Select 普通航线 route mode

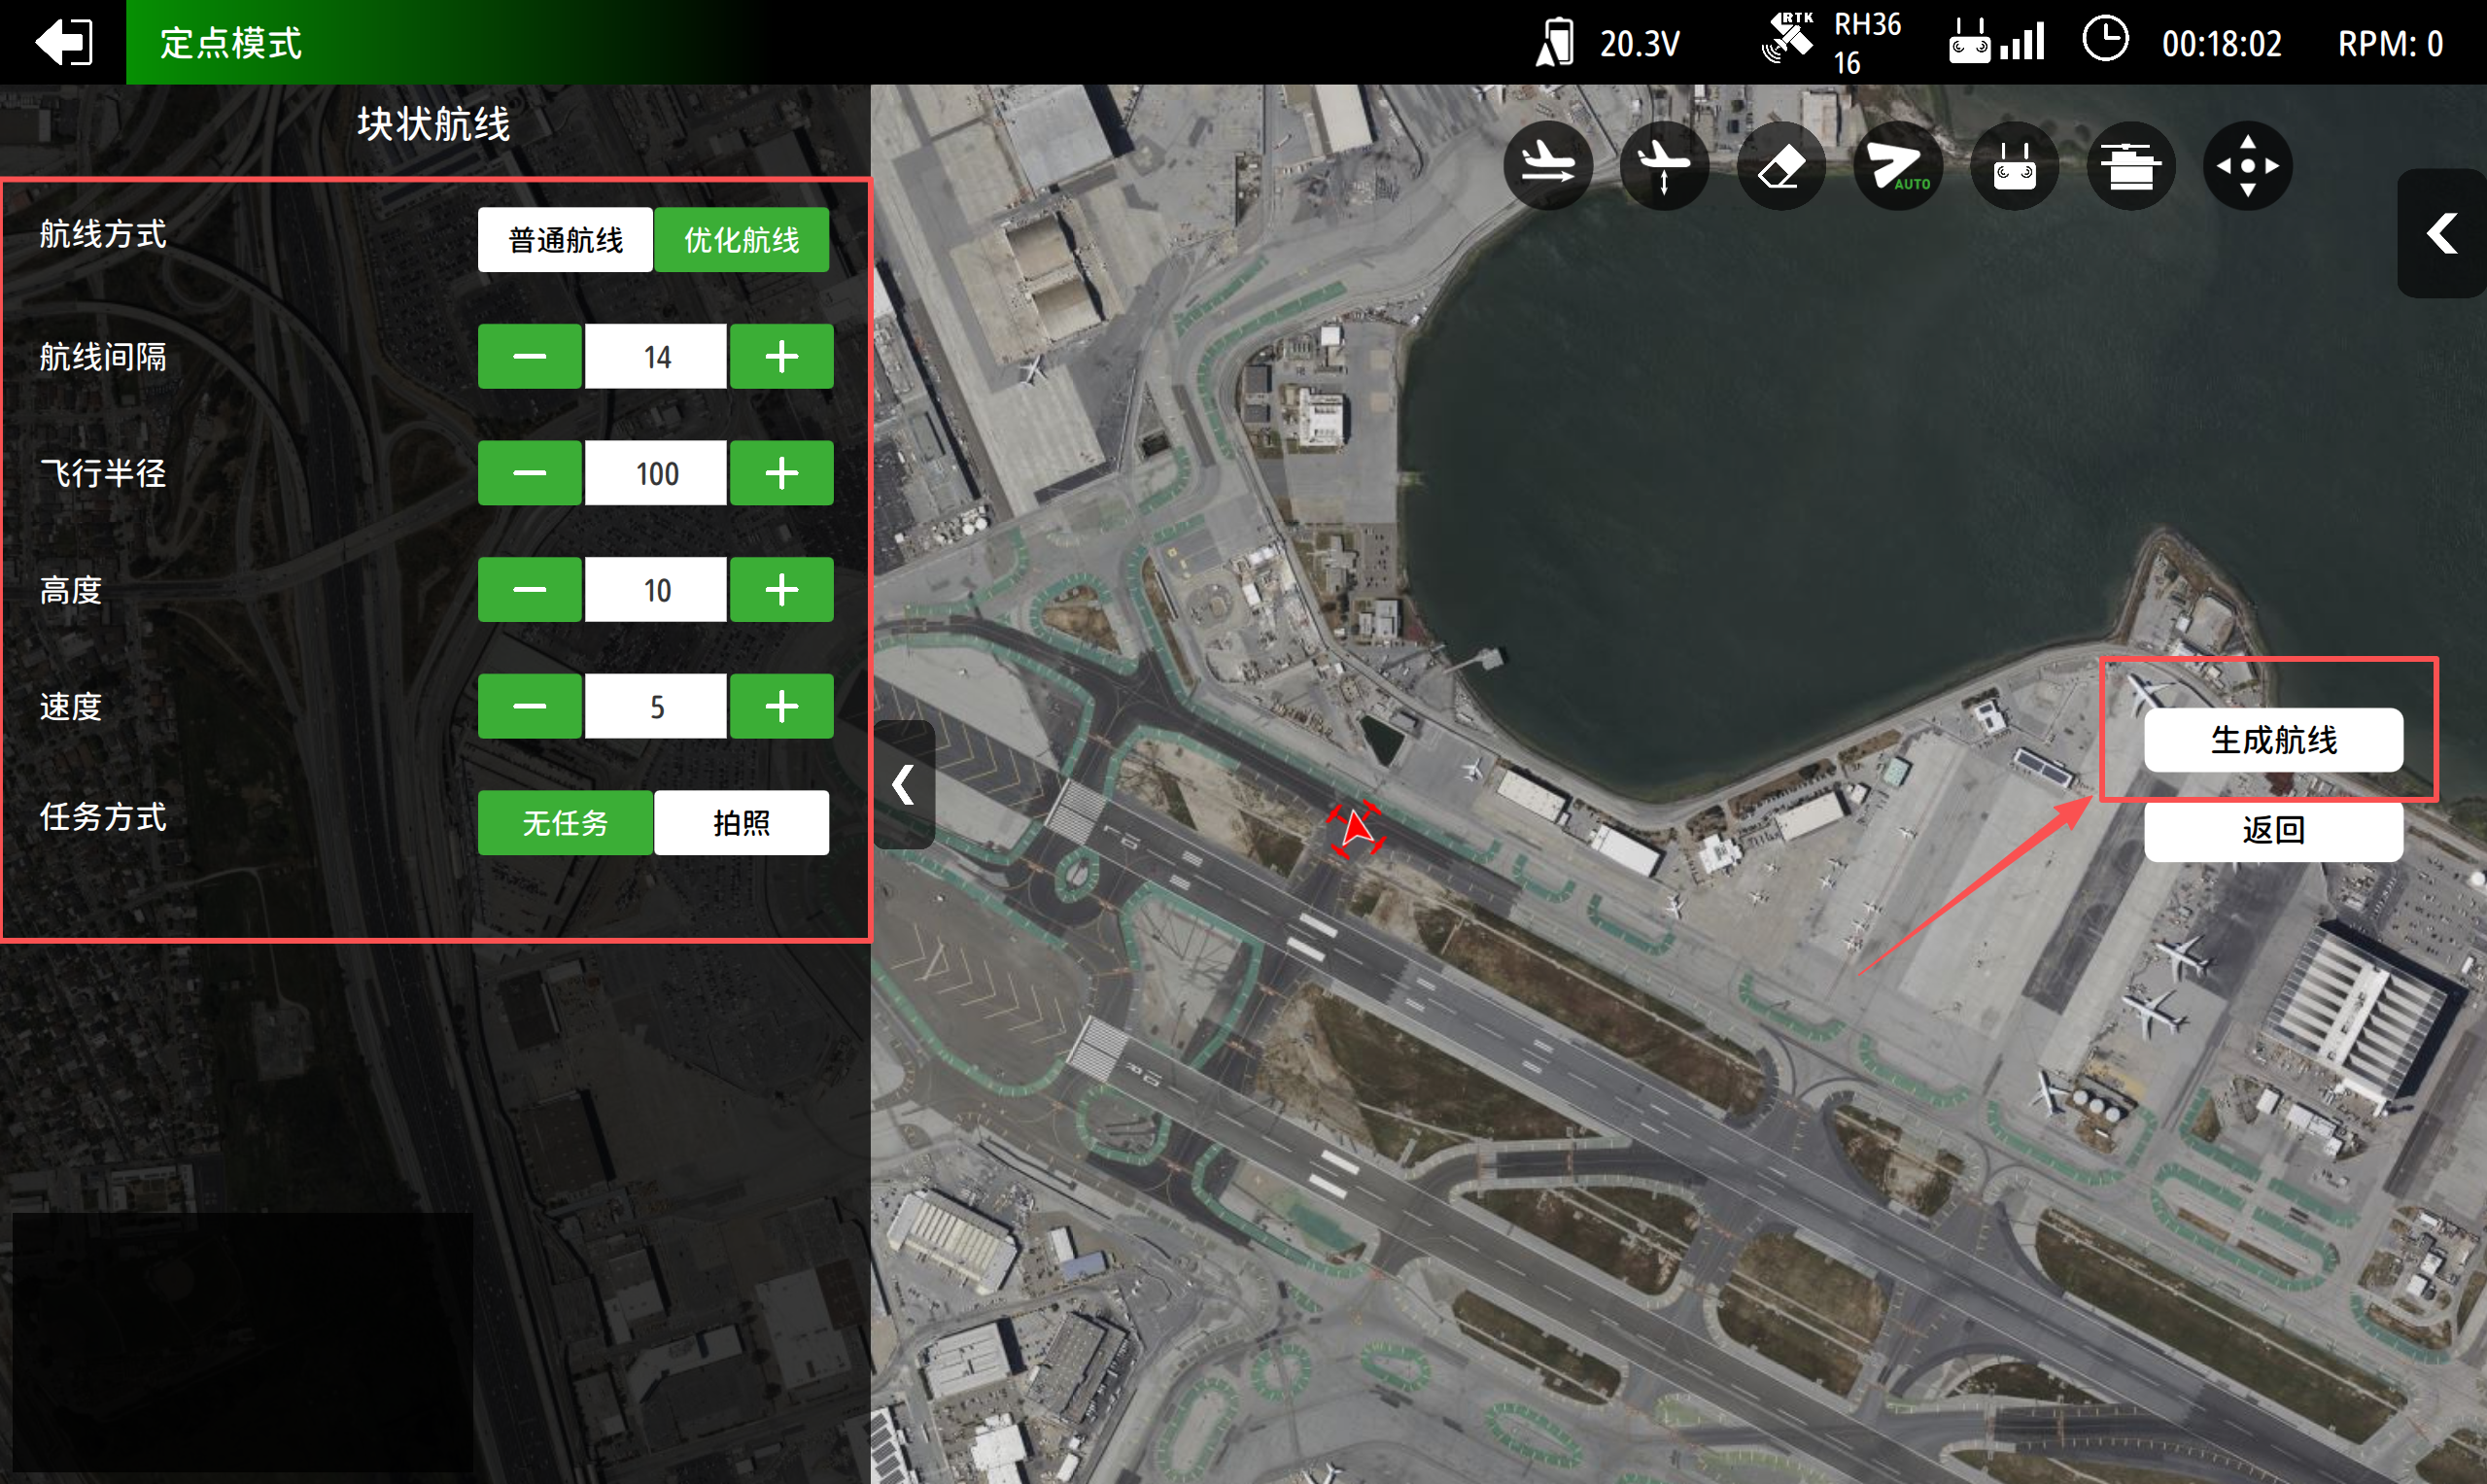pyautogui.click(x=565, y=240)
